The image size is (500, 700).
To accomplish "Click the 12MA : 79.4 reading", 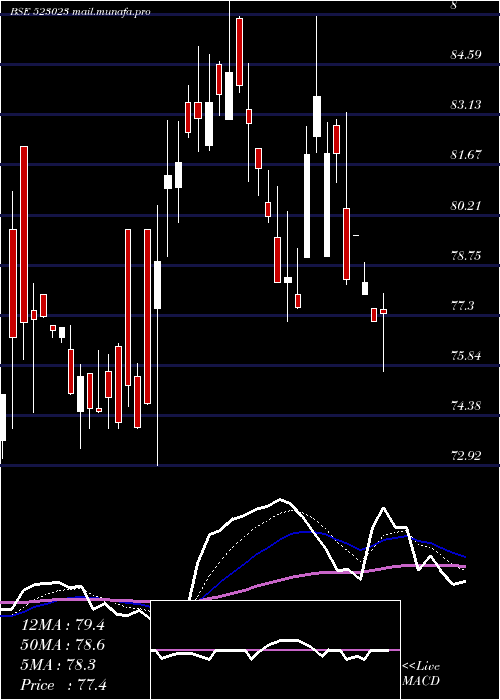I will 63,625.
